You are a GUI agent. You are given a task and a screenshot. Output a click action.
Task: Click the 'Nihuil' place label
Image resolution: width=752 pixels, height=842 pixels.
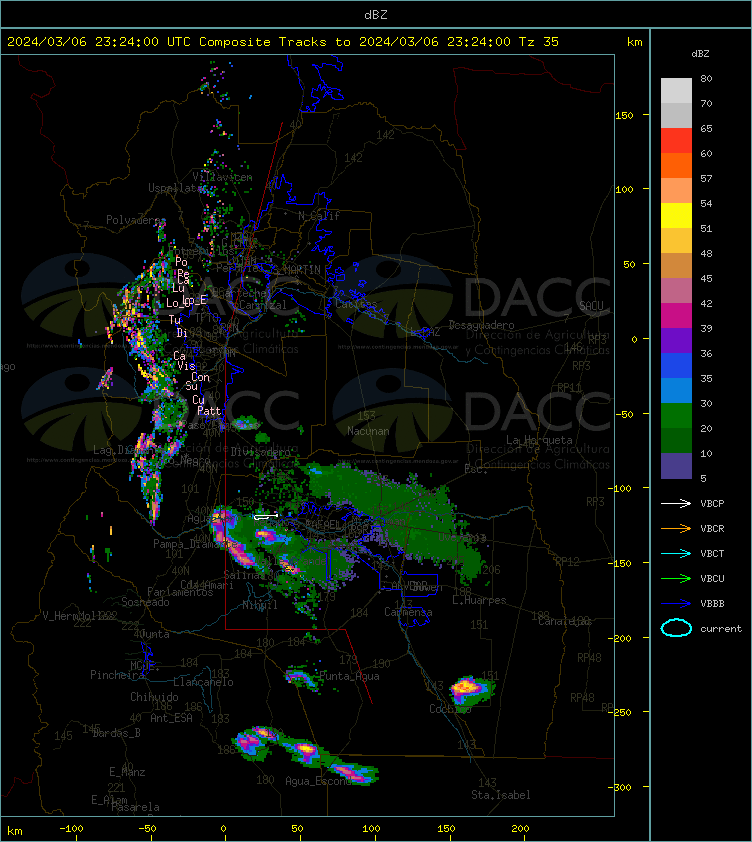click(x=260, y=605)
